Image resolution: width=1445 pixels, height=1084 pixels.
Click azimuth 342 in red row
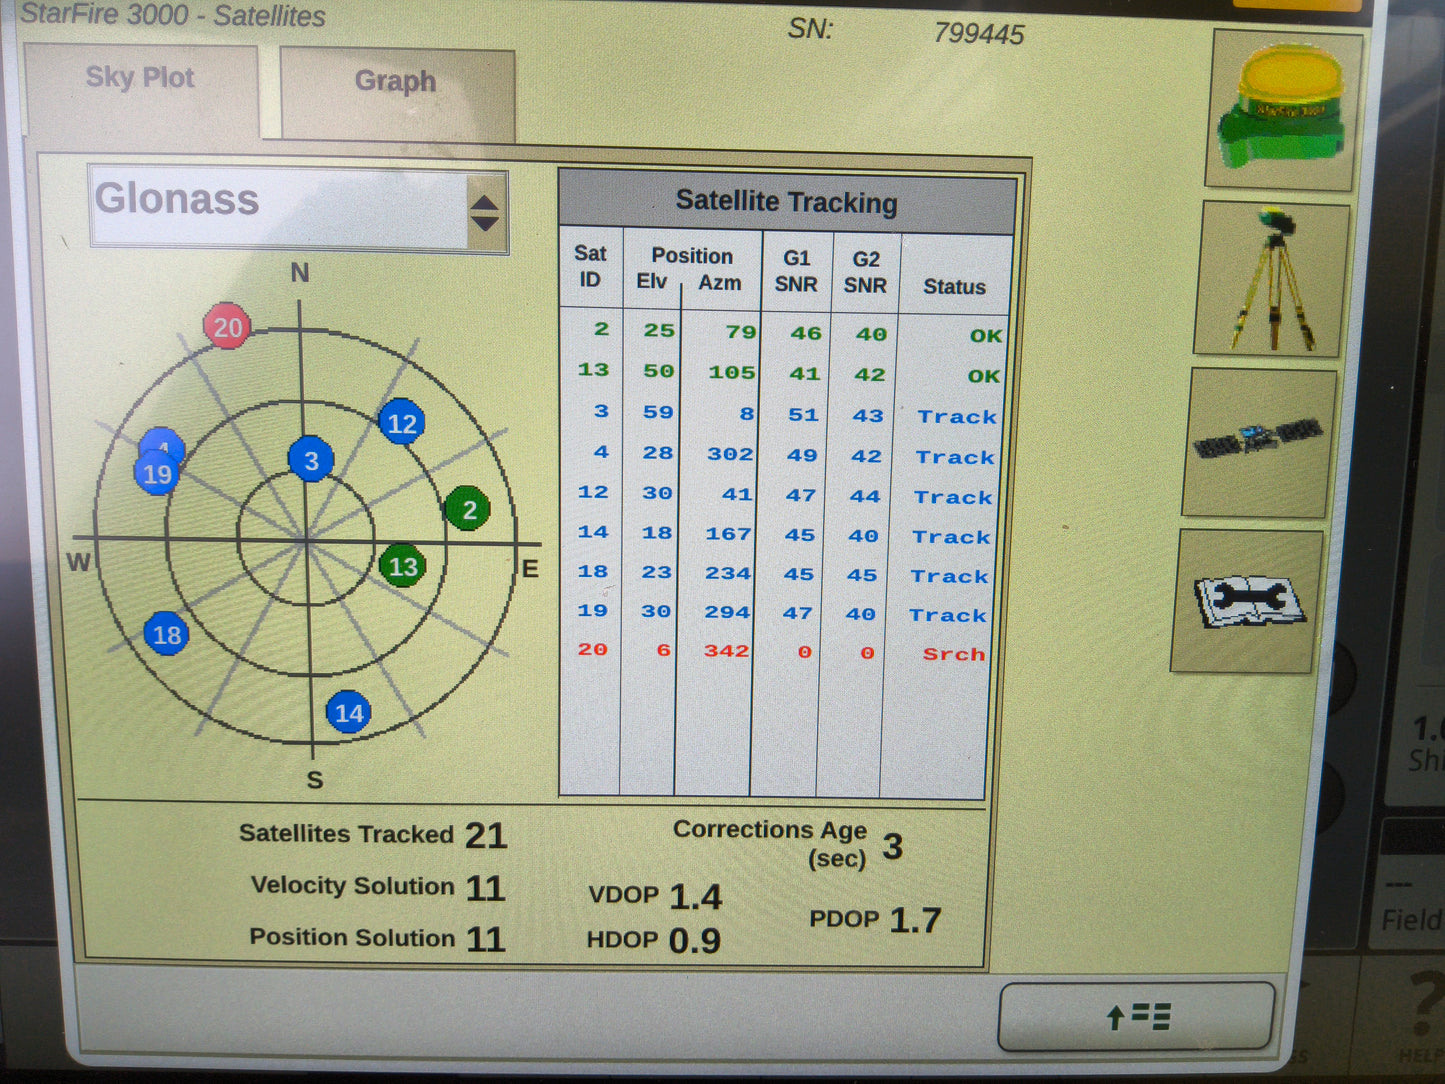726,651
